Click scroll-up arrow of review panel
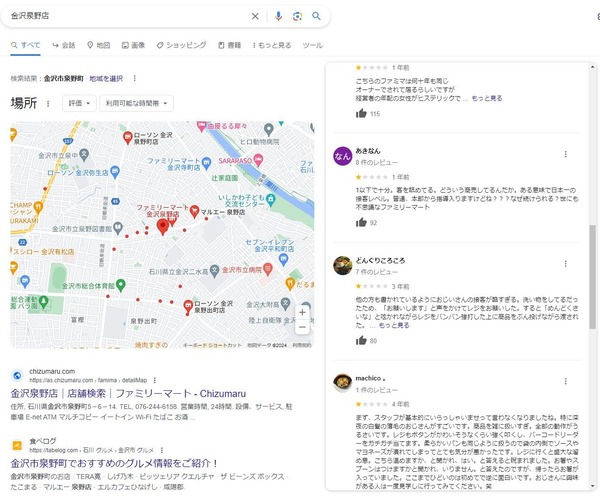The width and height of the screenshot is (600, 497). [592, 67]
